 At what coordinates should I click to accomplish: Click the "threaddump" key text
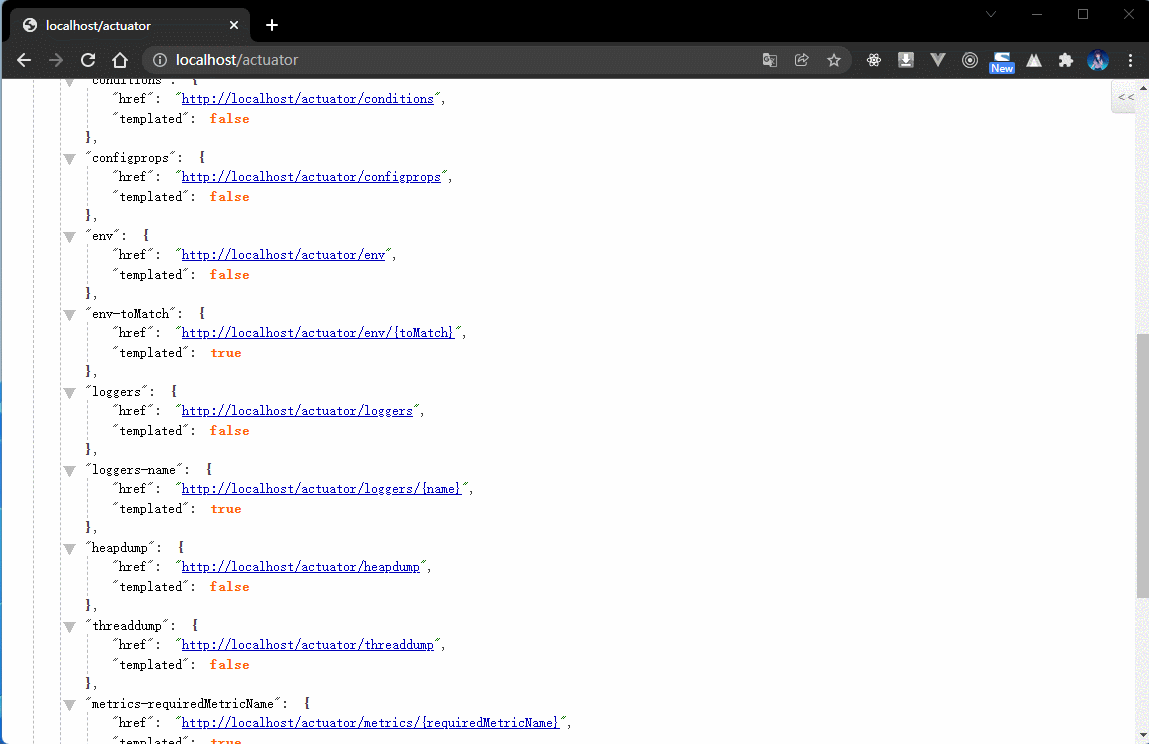click(127, 625)
